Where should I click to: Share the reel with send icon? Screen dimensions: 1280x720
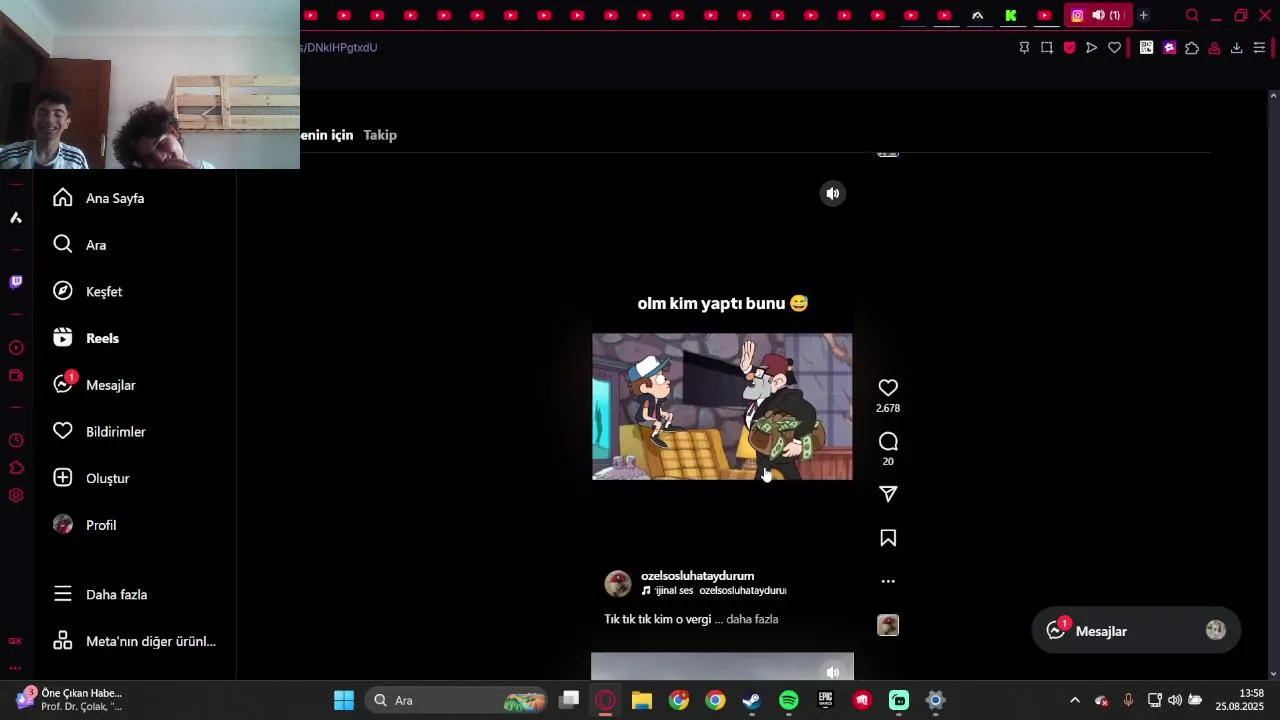(888, 494)
